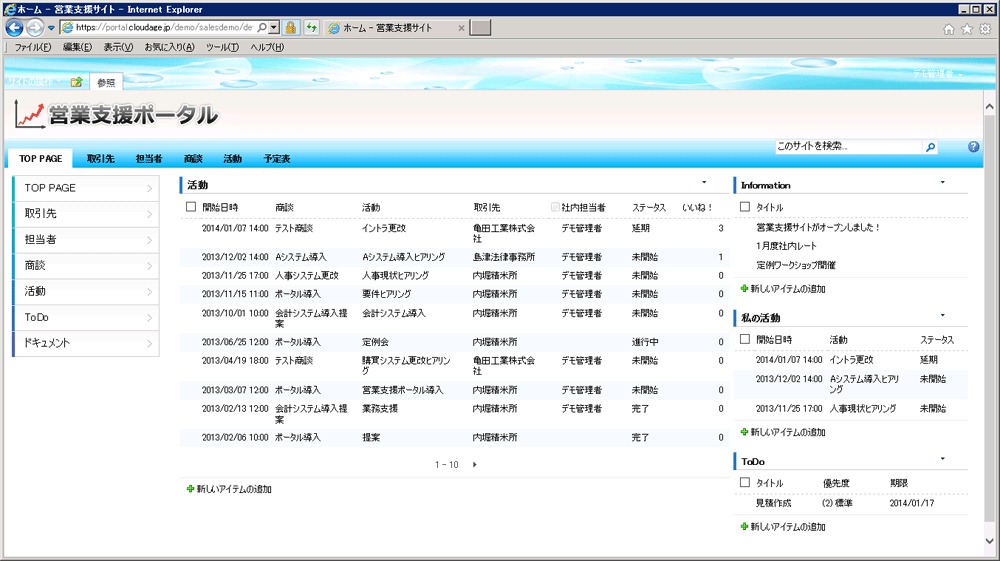Click the IE back arrow button
Image resolution: width=1000 pixels, height=561 pixels.
coord(15,28)
